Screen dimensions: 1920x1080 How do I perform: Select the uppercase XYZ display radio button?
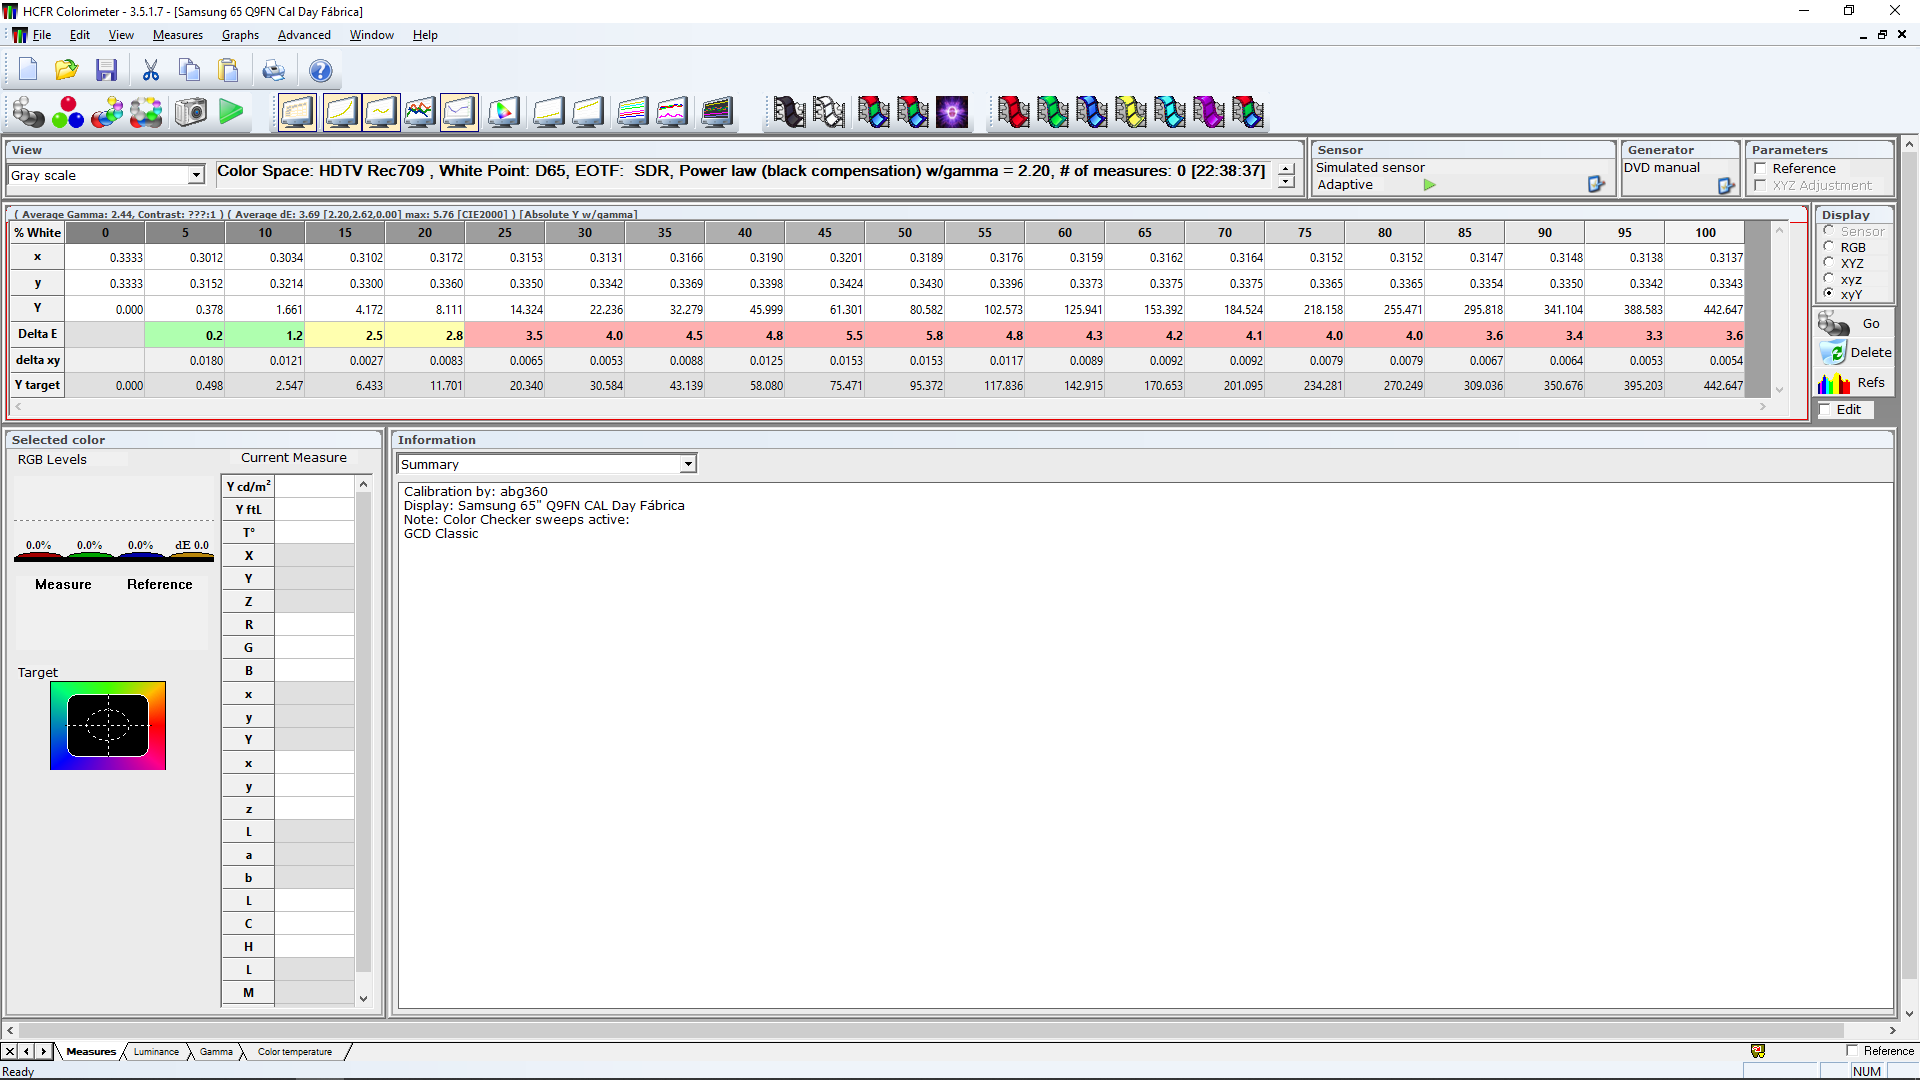(x=1829, y=262)
